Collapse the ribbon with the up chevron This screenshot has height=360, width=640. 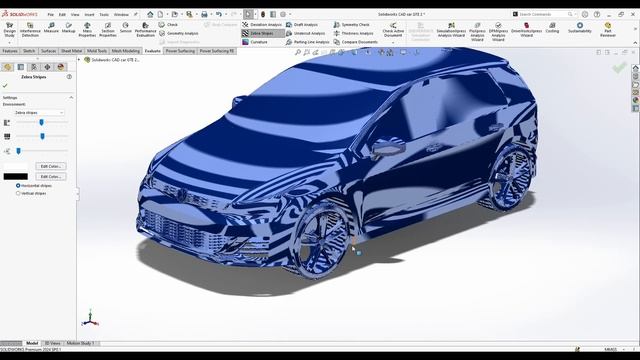(635, 42)
